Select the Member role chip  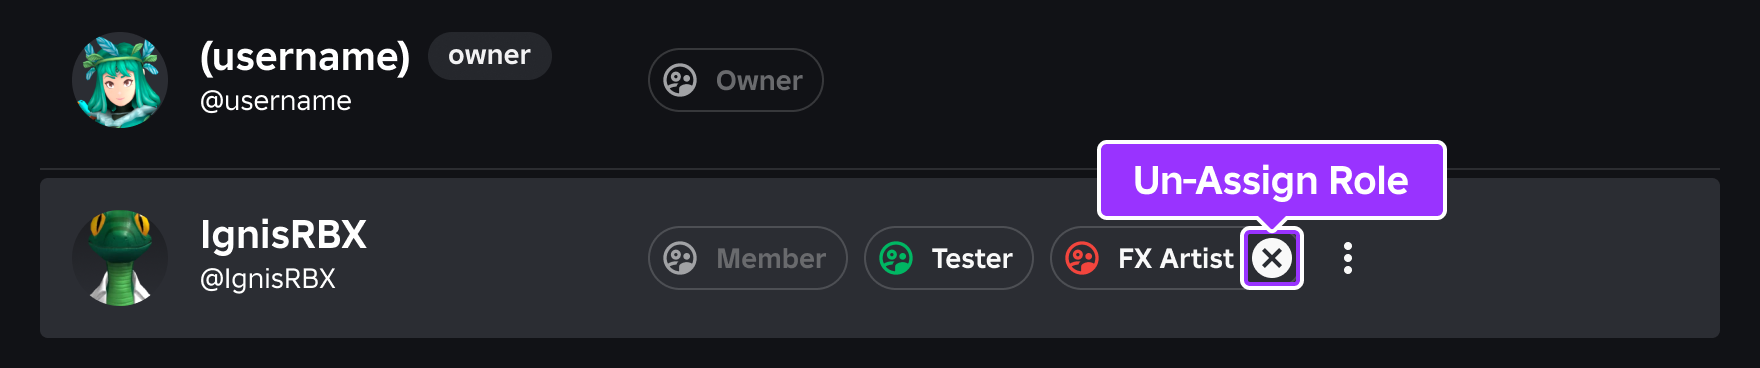(x=748, y=258)
